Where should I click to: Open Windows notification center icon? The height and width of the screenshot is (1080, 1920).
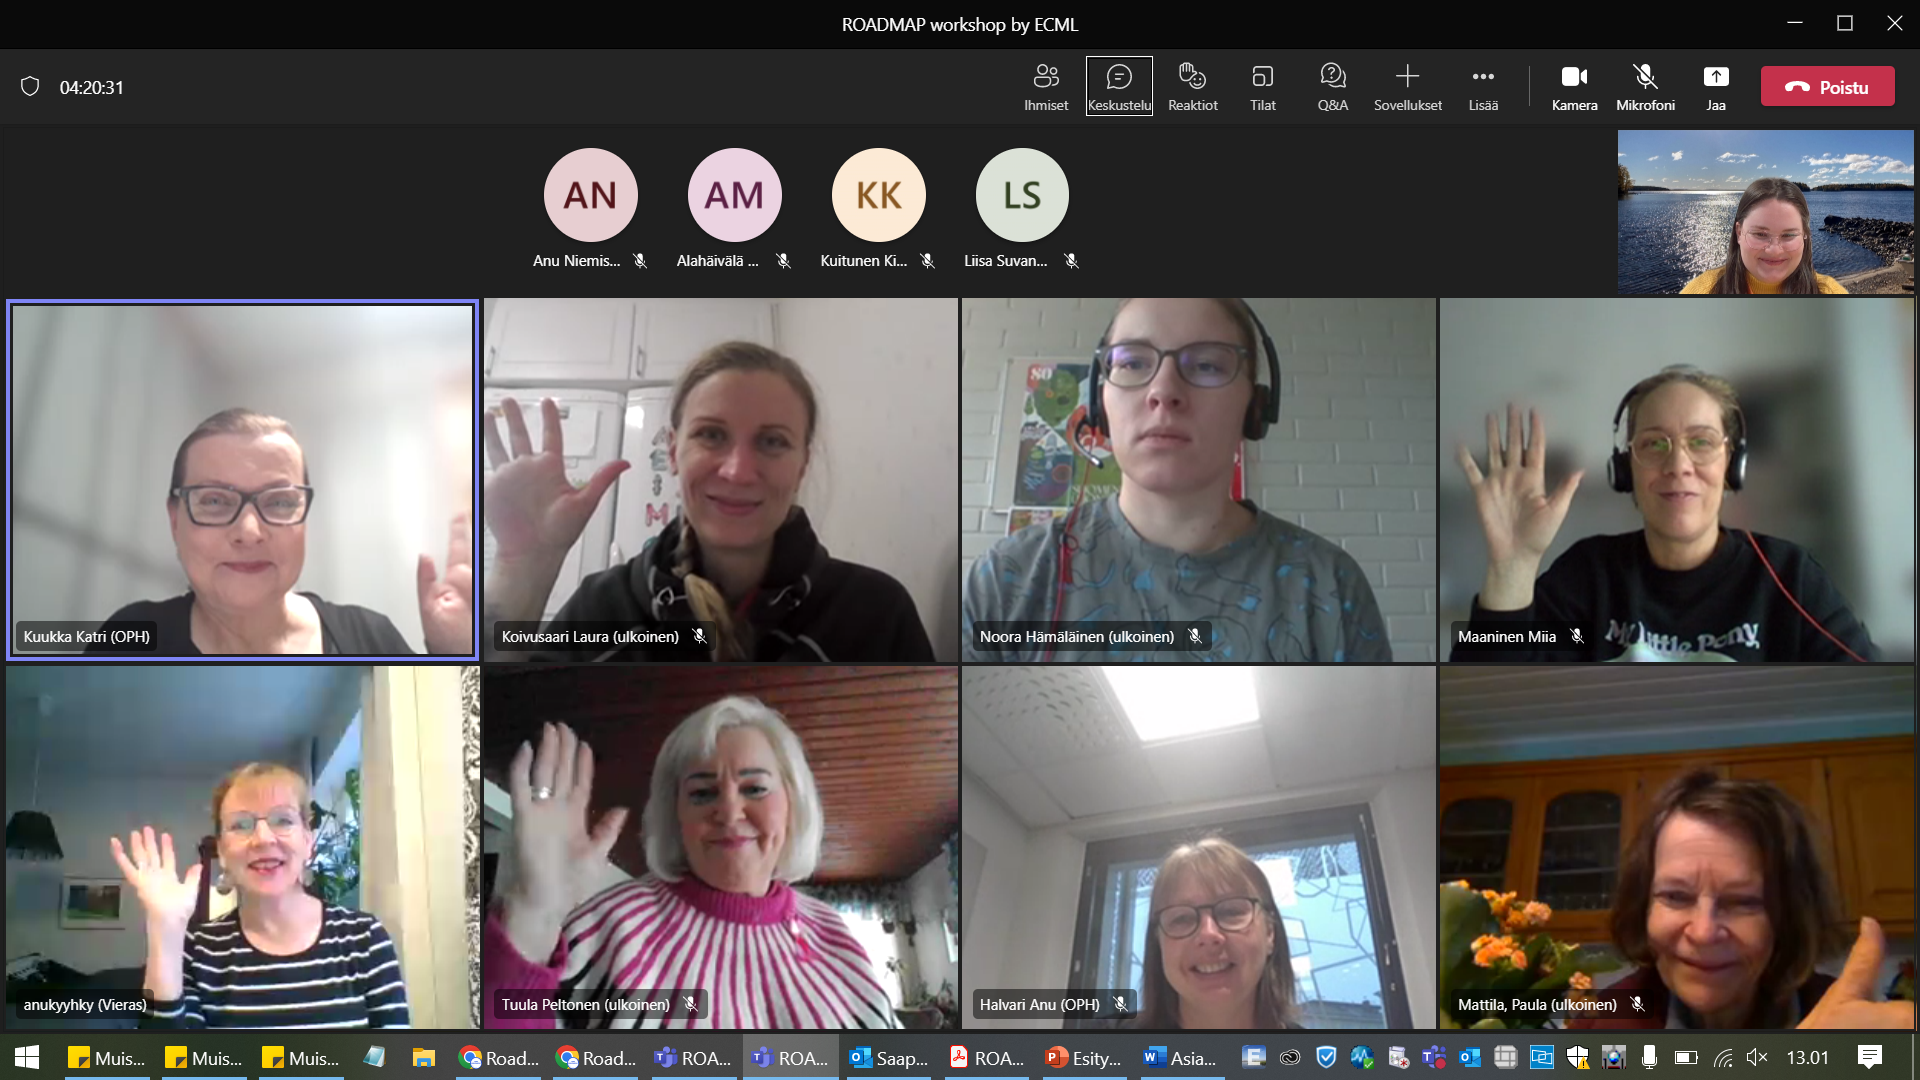coord(1869,1057)
